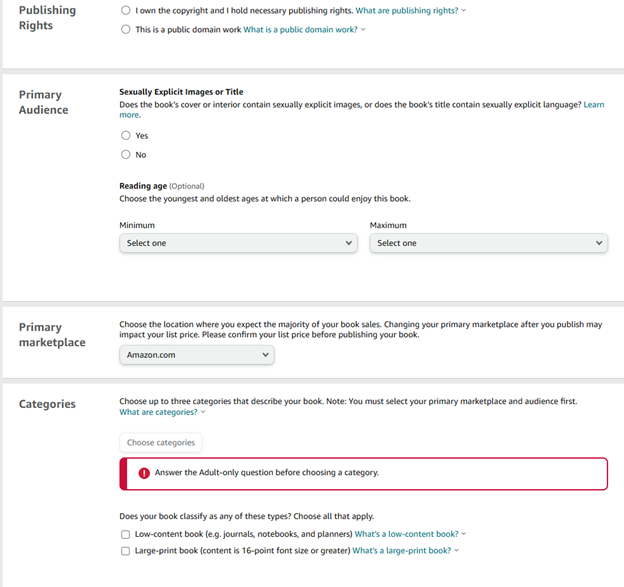The height and width of the screenshot is (587, 624).
Task: Click the red error alert icon
Action: pyautogui.click(x=144, y=473)
